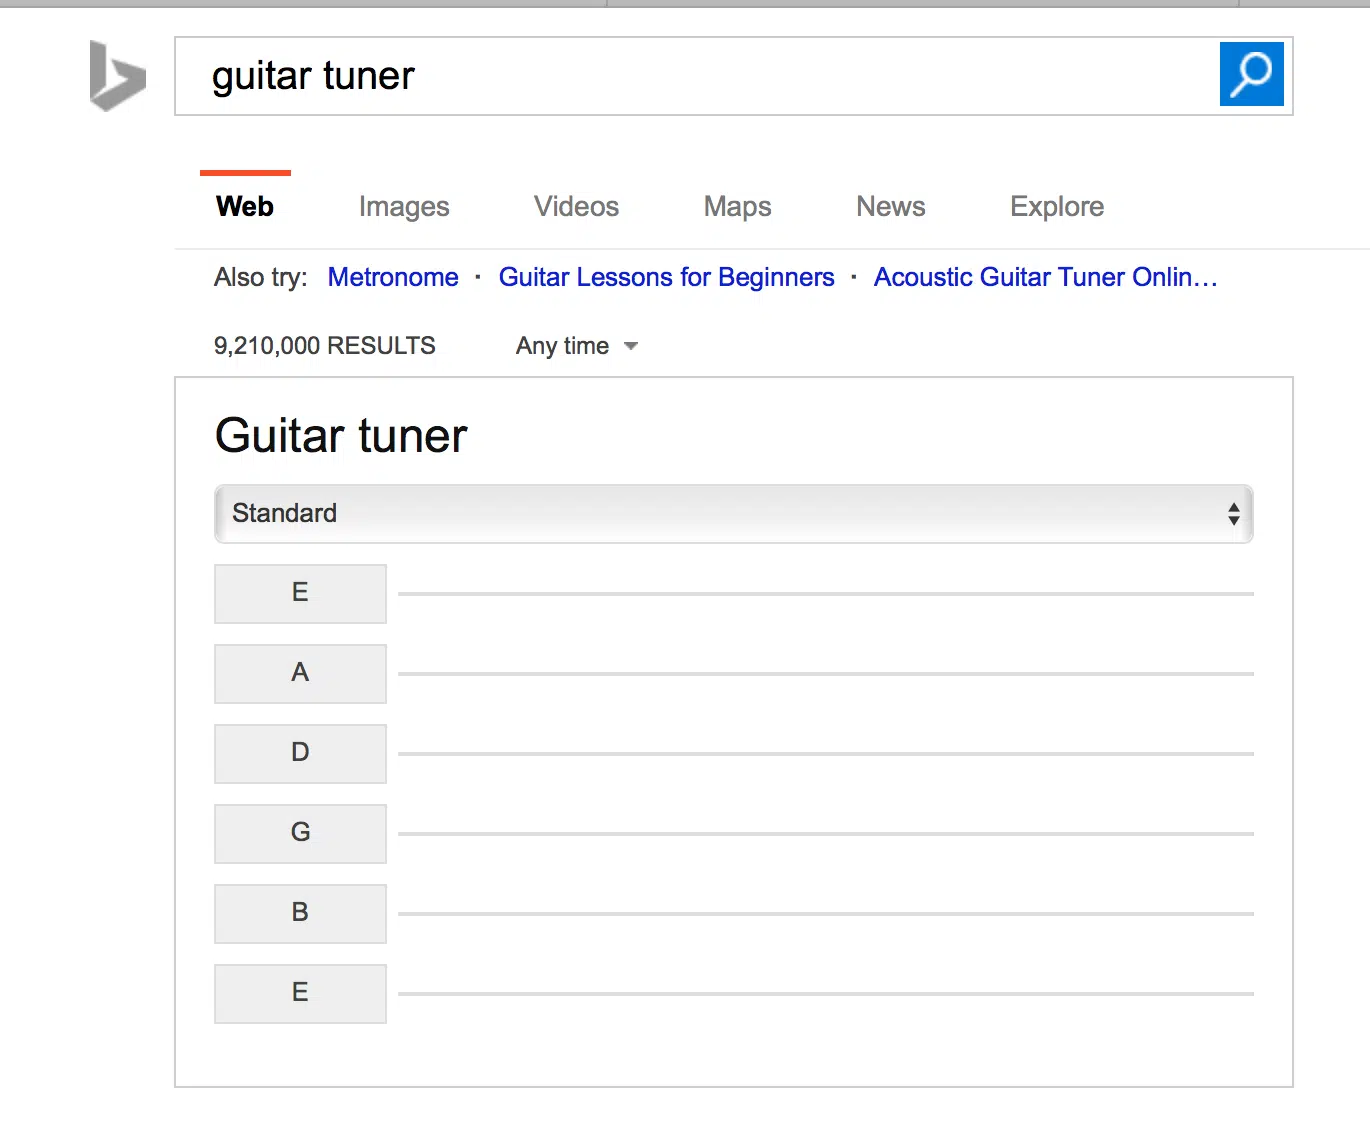Screen dimensions: 1370x1122
Task: Play the B string note
Action: 299,913
